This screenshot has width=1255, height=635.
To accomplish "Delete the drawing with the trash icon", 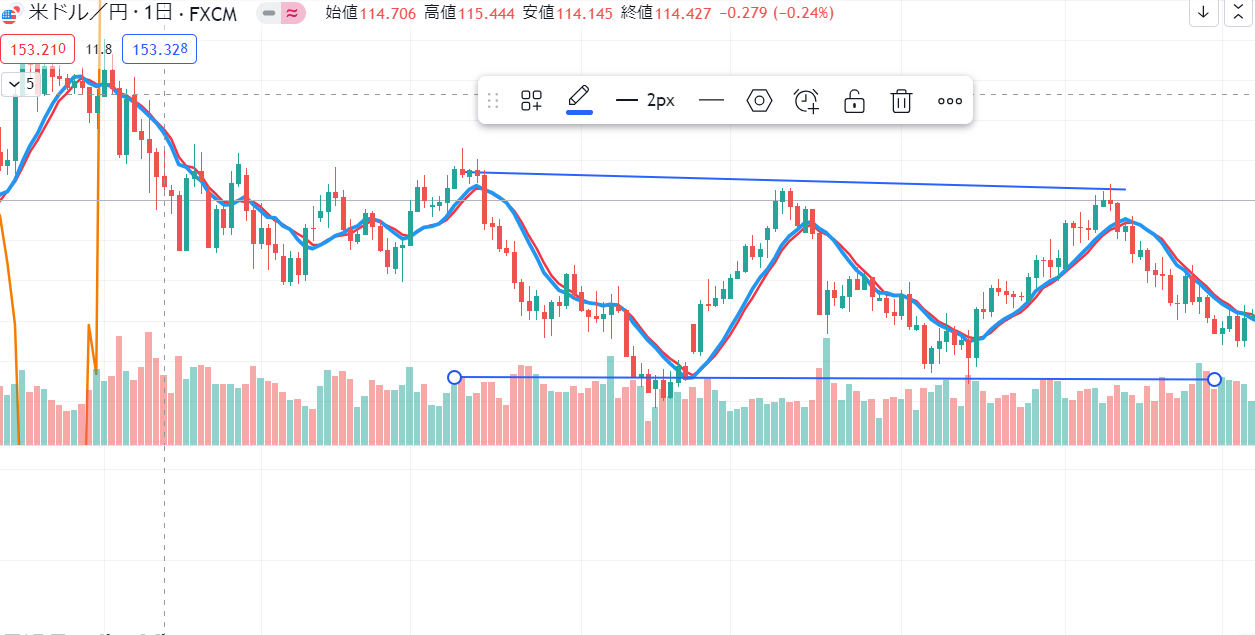I will click(901, 100).
